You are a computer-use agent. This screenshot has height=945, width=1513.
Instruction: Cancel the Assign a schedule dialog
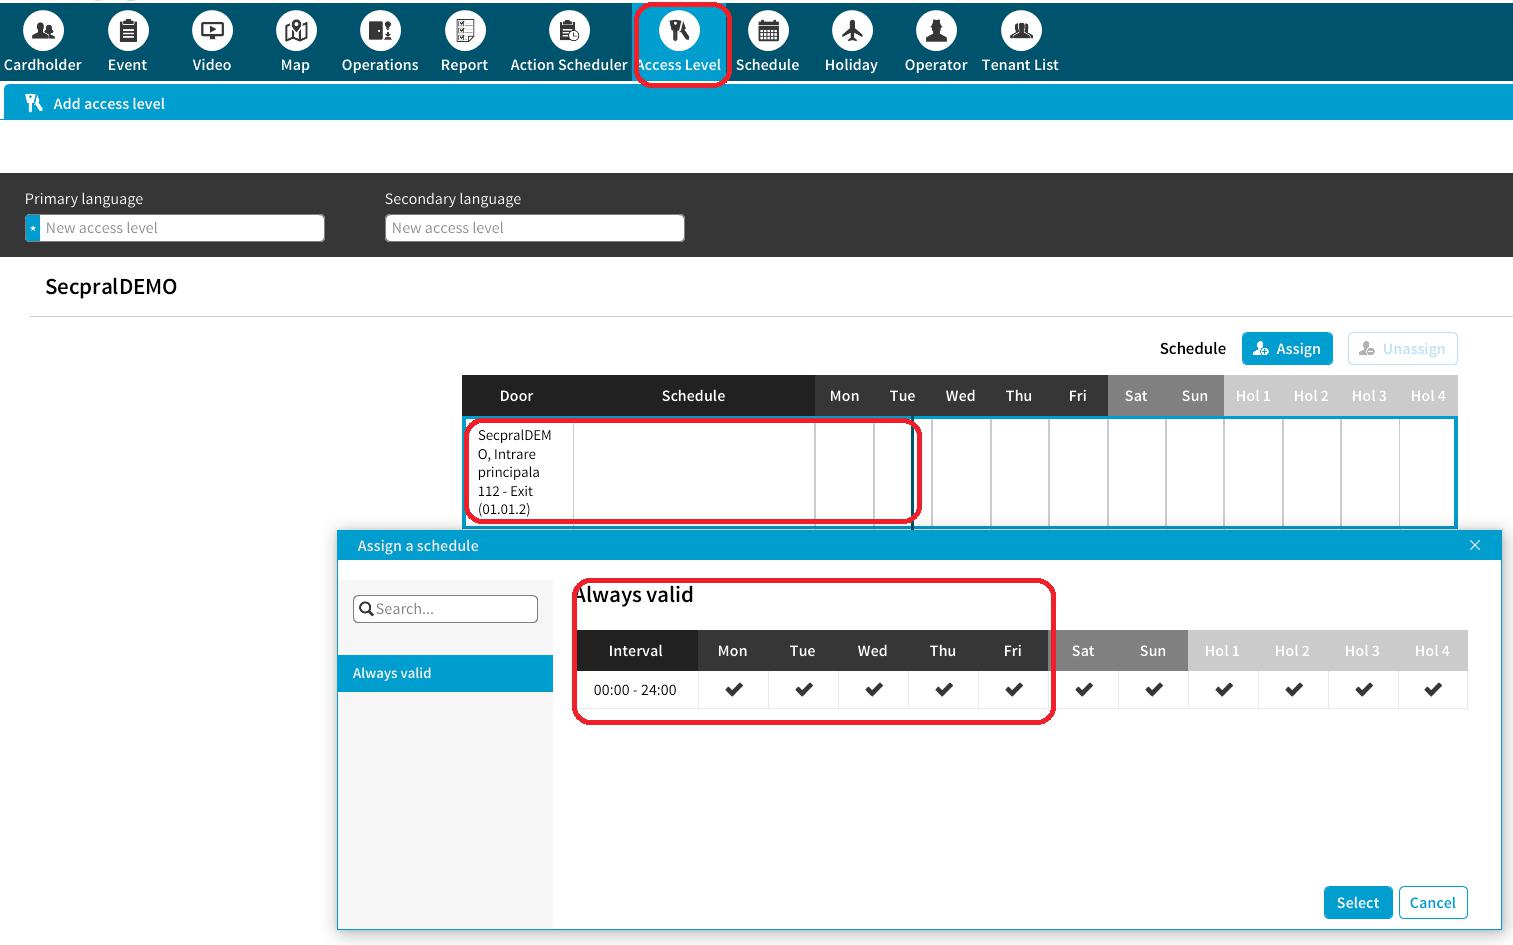click(1432, 902)
